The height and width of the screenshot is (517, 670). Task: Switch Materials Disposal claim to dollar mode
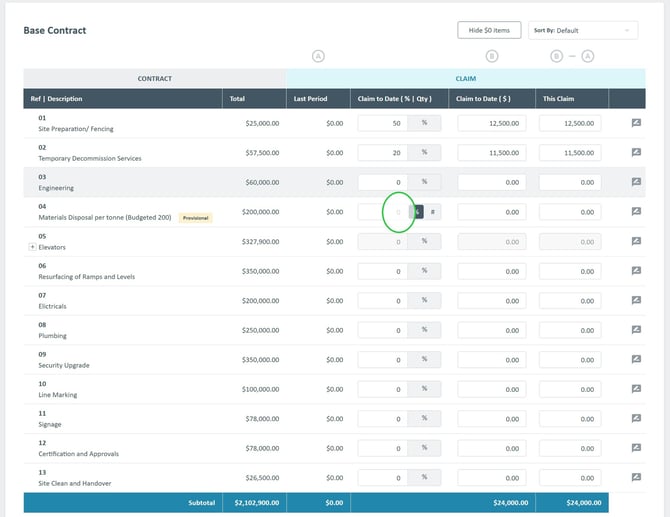coord(419,212)
